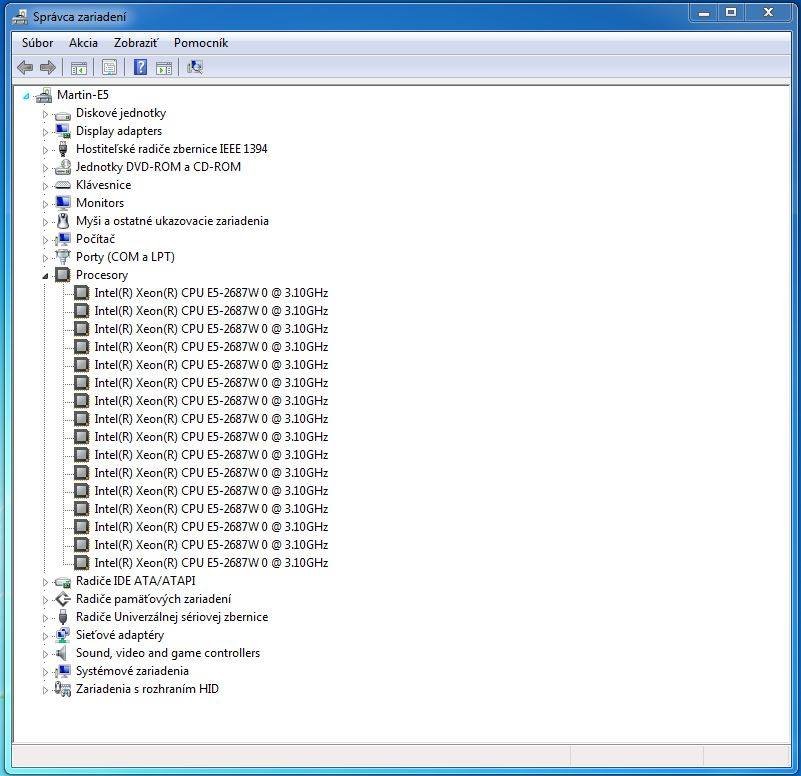
Task: Toggle the action pane toolbar icon
Action: point(164,67)
